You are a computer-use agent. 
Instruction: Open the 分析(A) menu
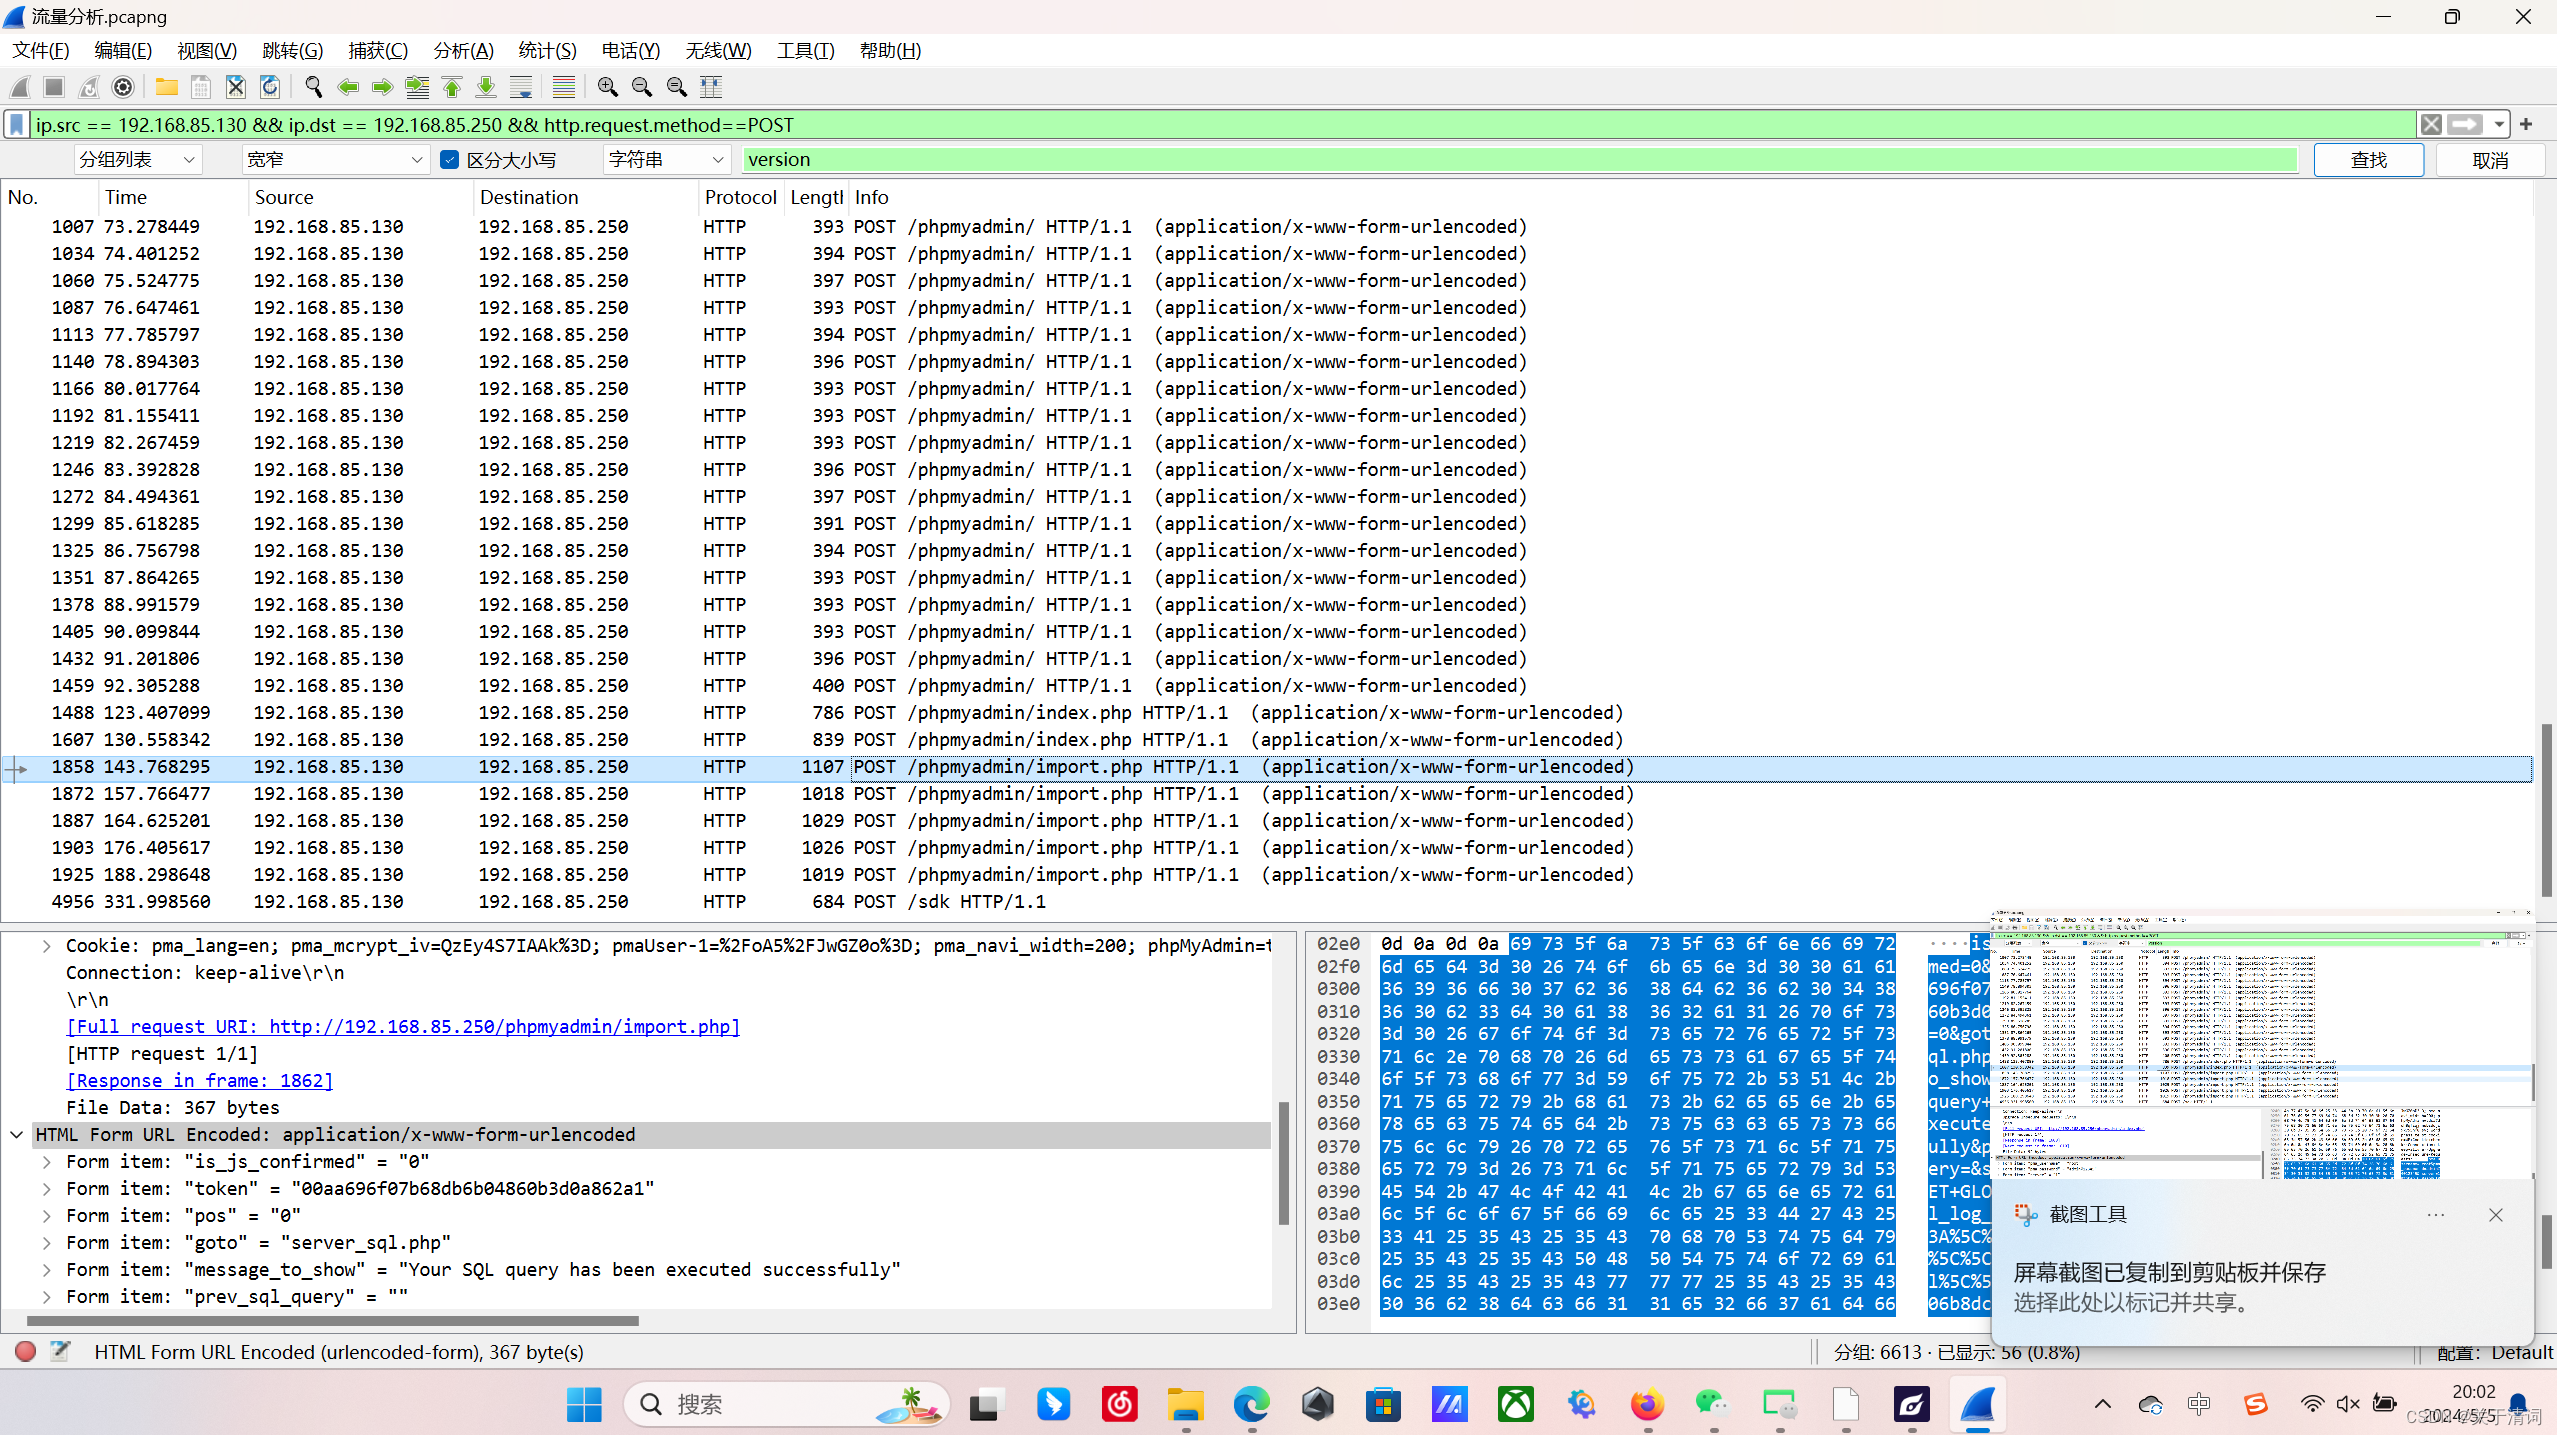(x=463, y=50)
